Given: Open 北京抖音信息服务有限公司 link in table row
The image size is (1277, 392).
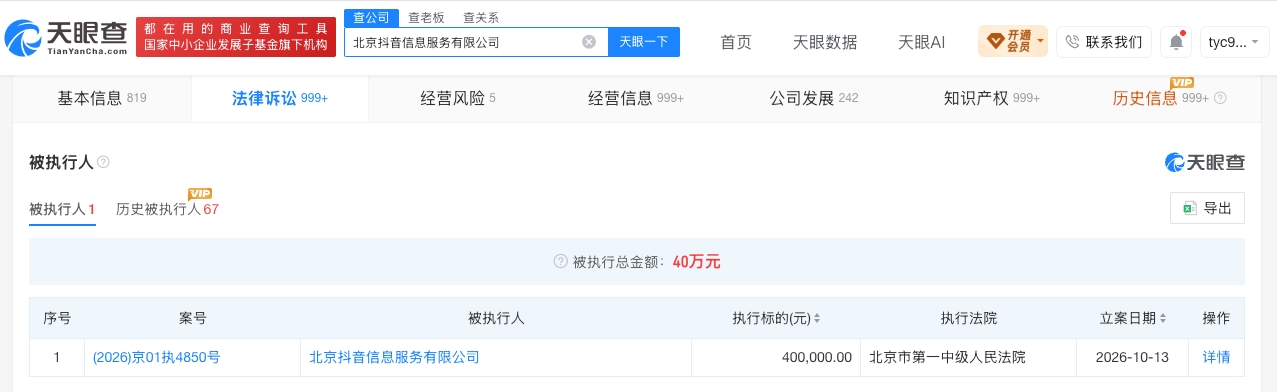Looking at the screenshot, I should [x=395, y=356].
